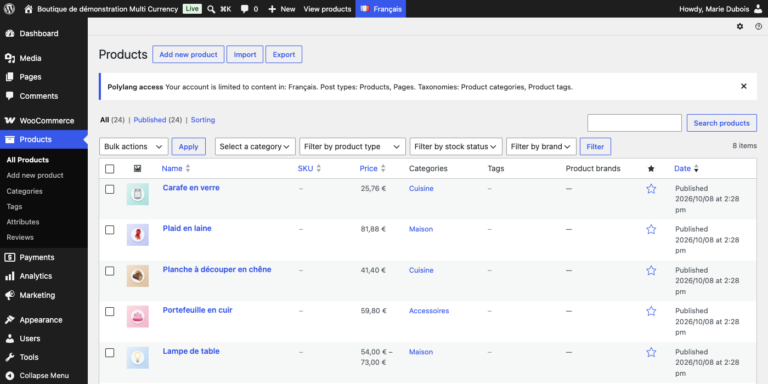Toggle featured star for Planche à découper

click(x=651, y=270)
